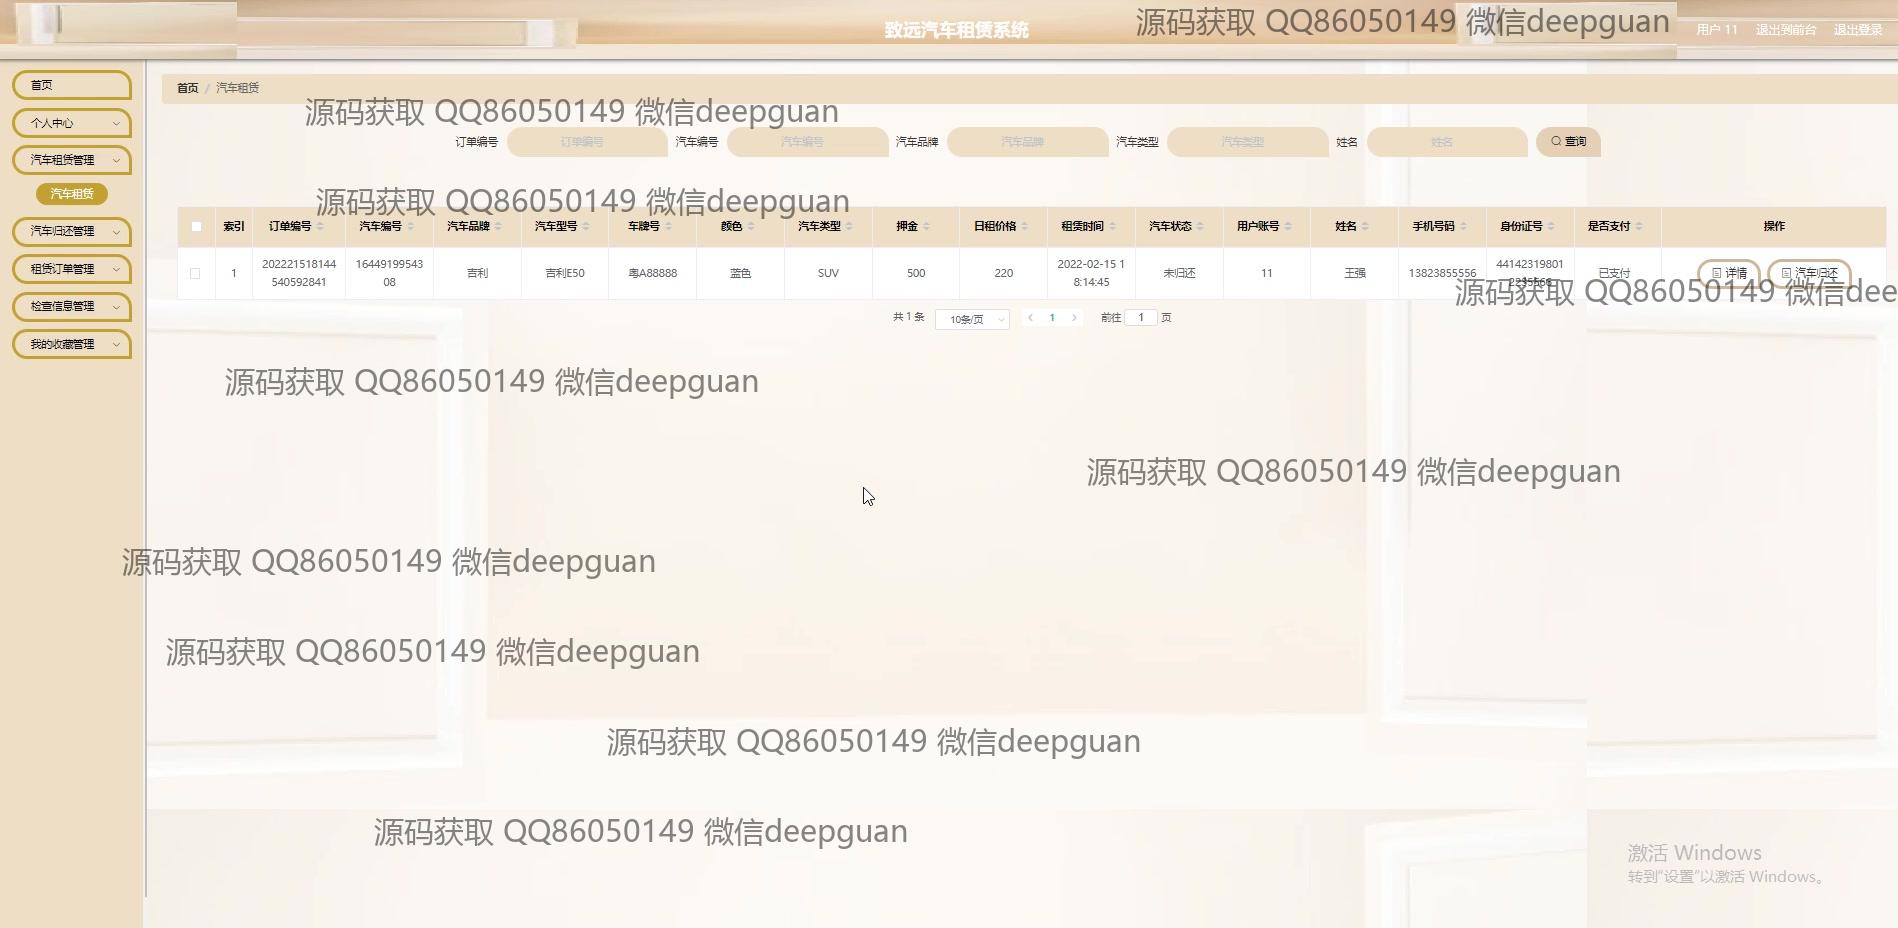
Task: Click the 汽车型号 column sort icon
Action: (586, 227)
